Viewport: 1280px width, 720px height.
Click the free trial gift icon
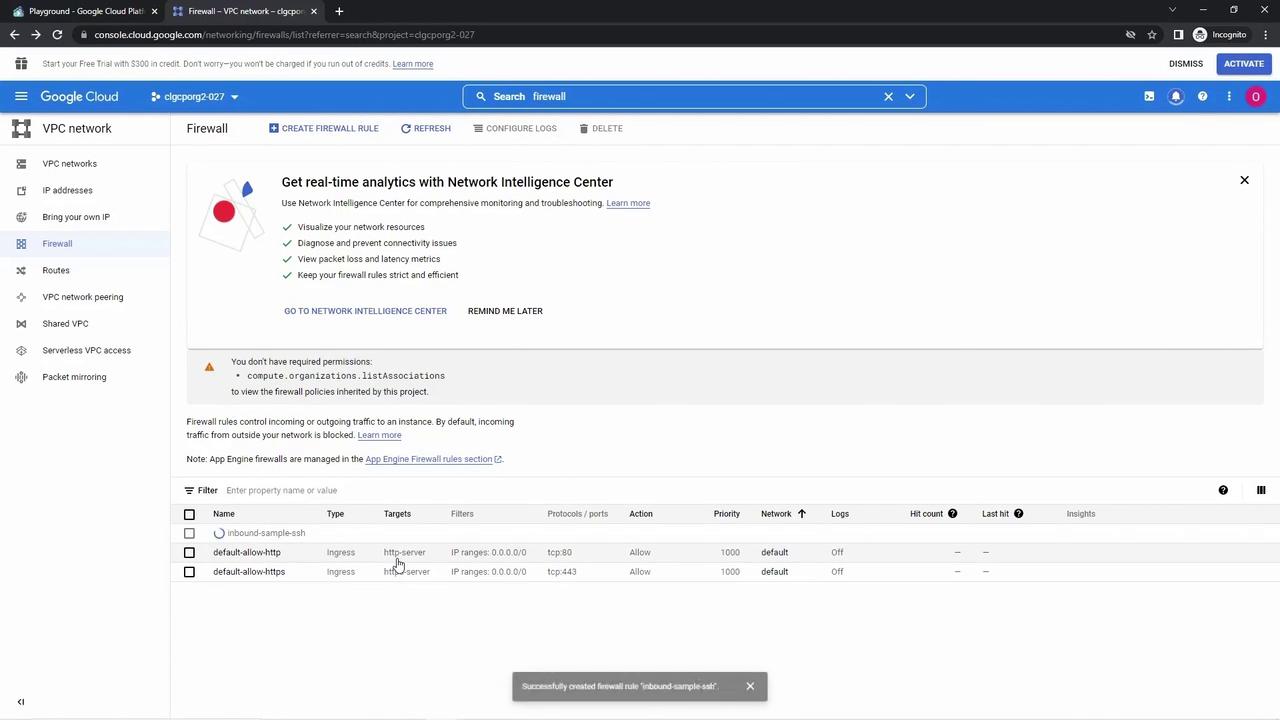[x=21, y=64]
